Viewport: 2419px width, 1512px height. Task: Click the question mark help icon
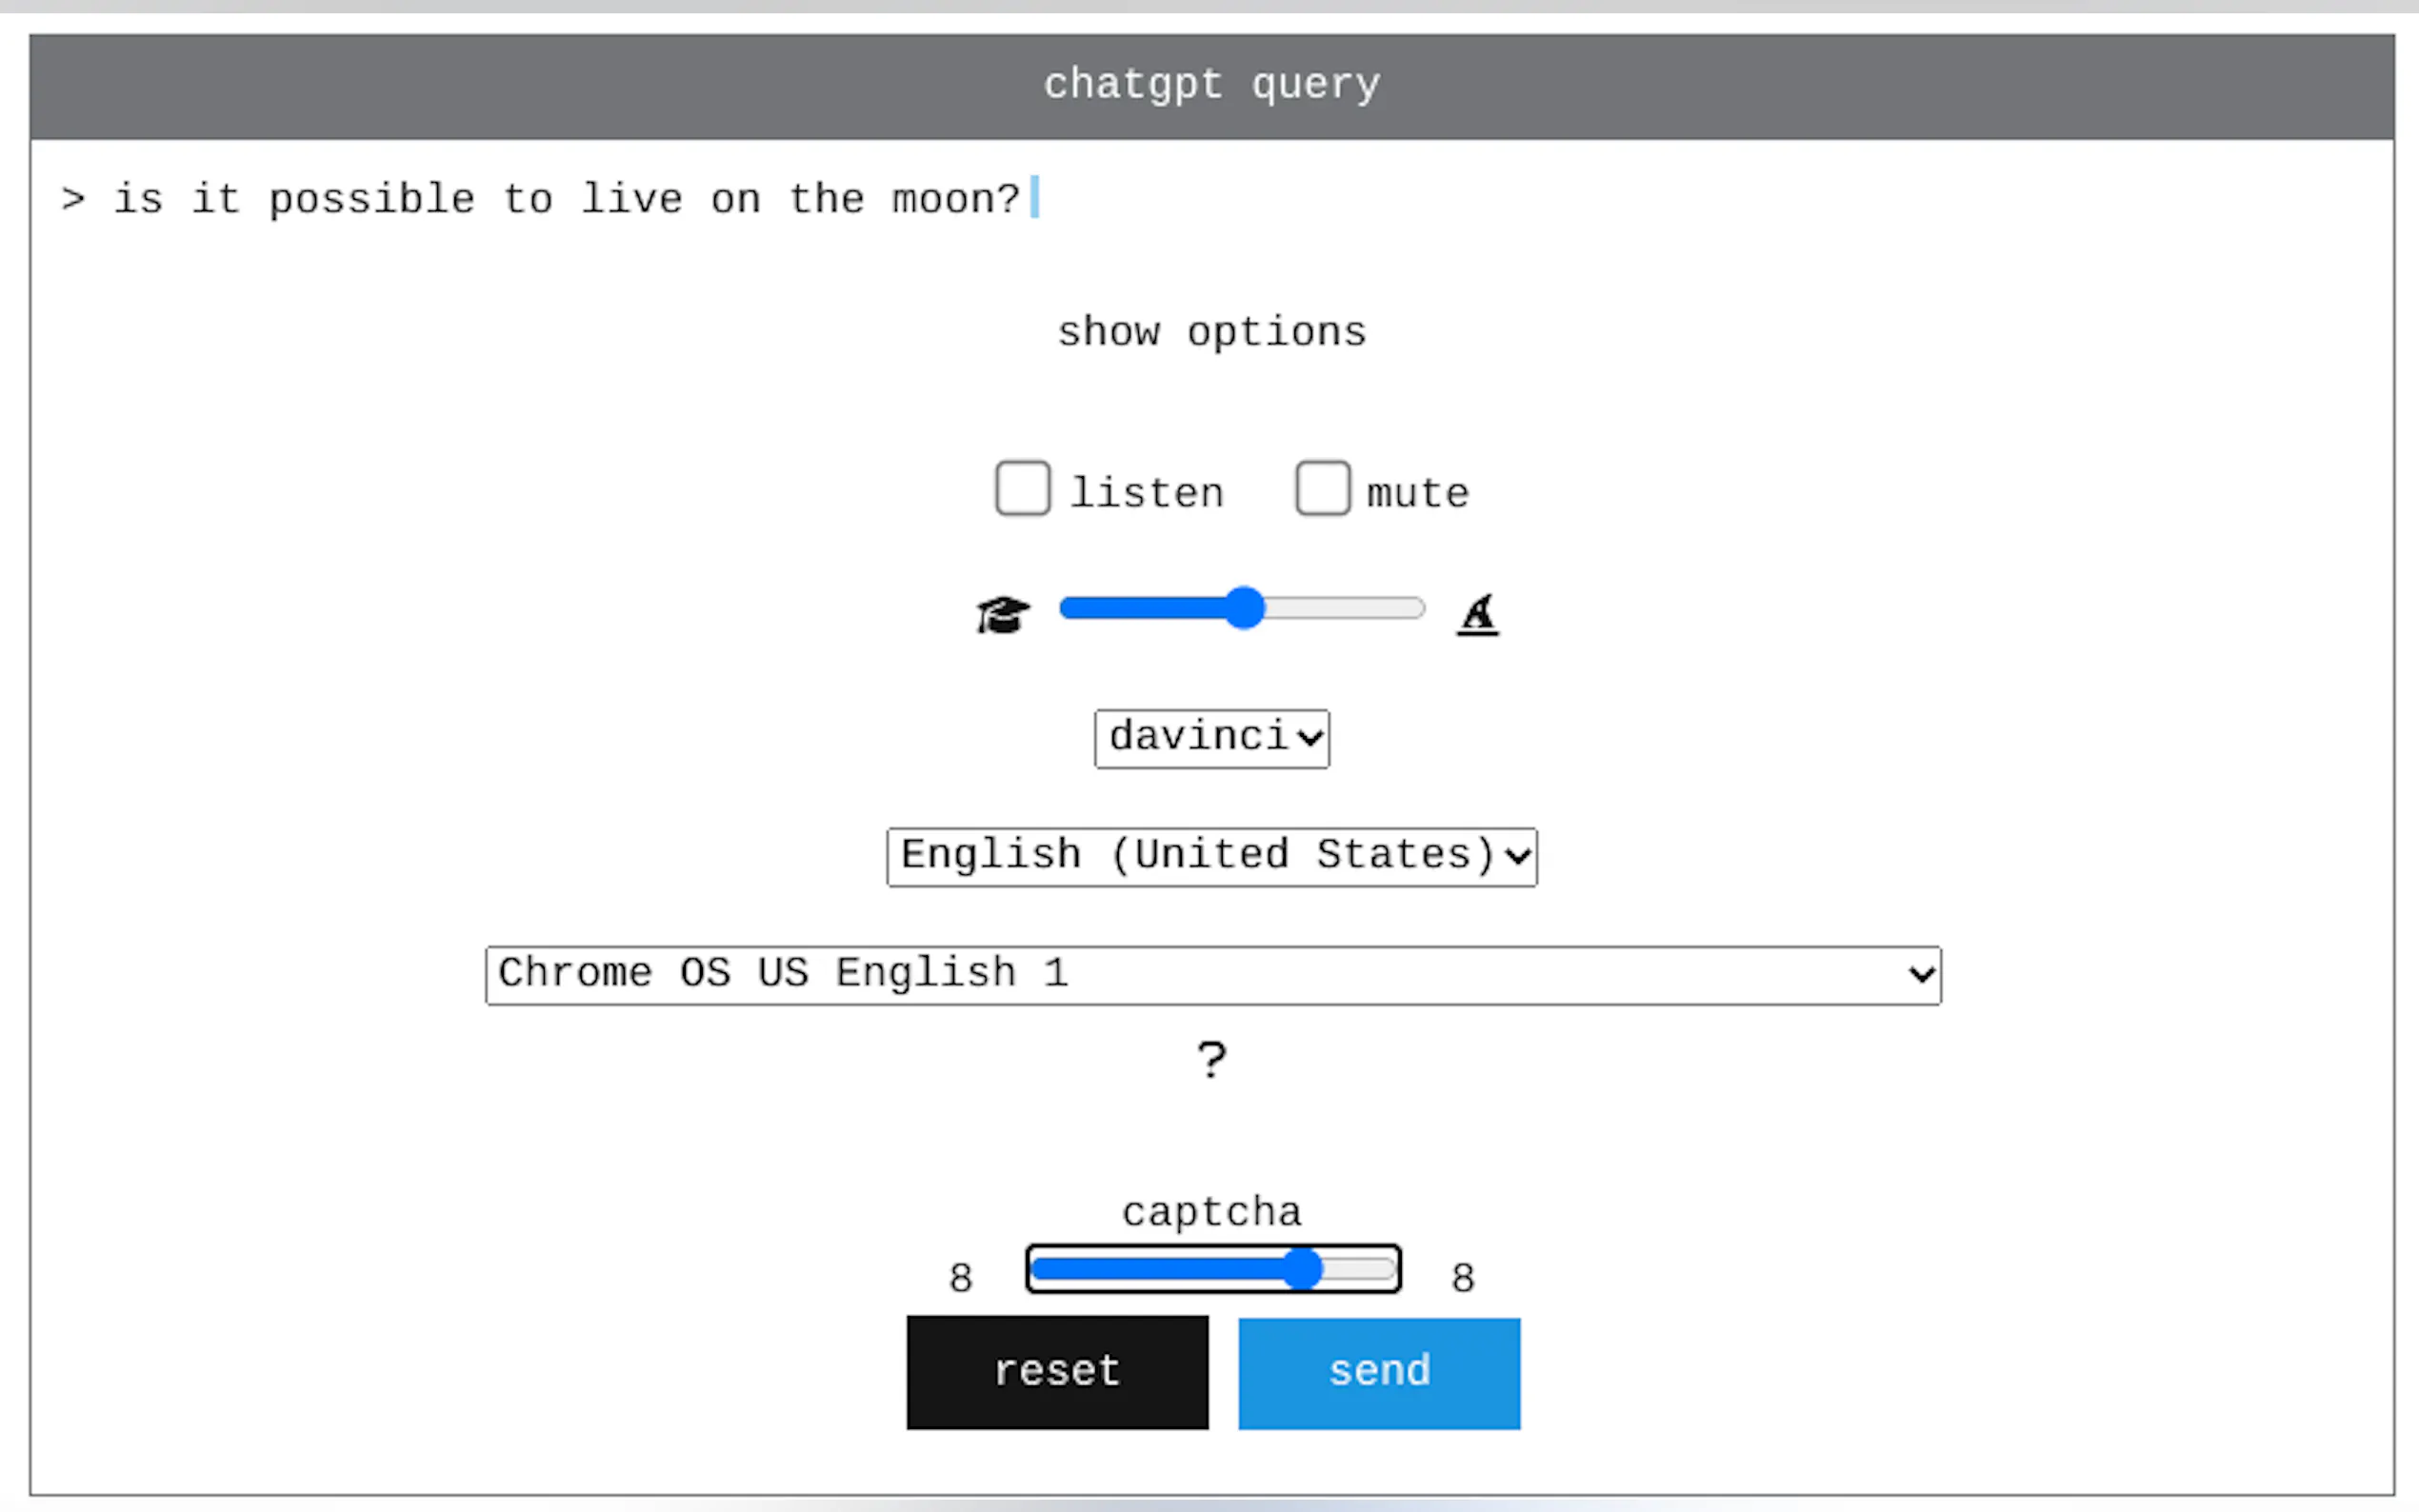[x=1211, y=1060]
